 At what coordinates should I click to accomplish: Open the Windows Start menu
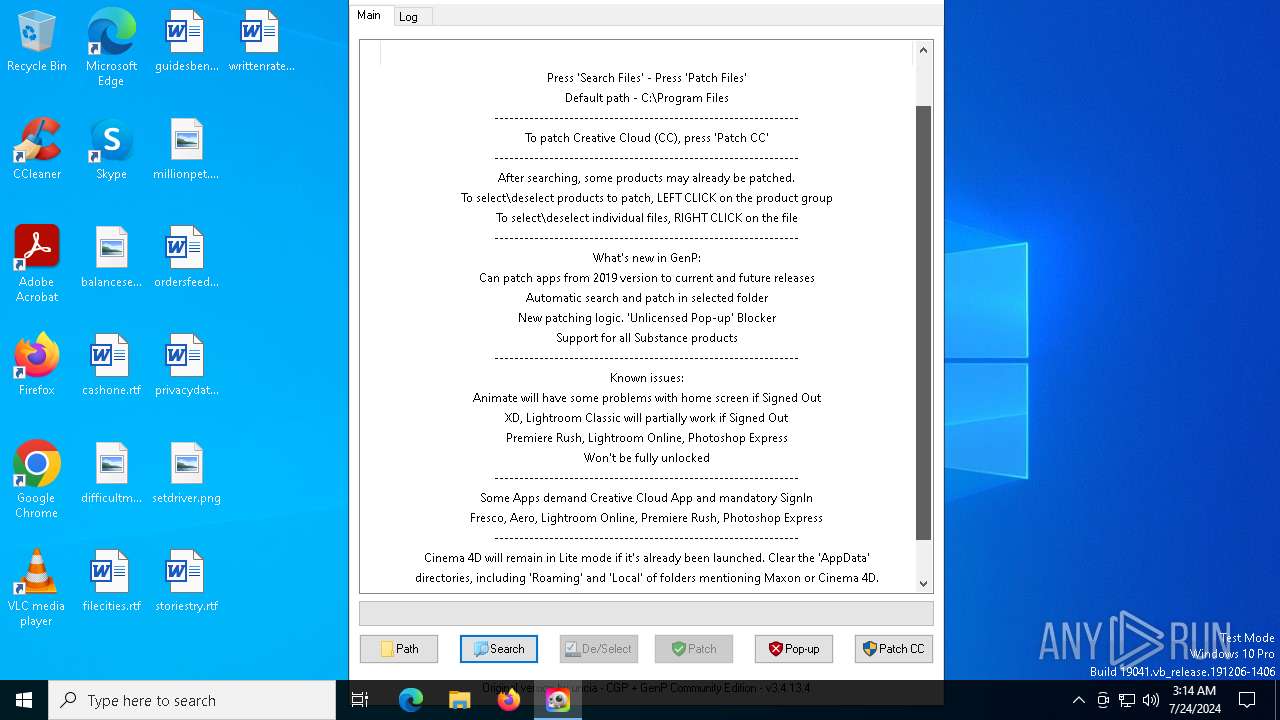[x=24, y=700]
